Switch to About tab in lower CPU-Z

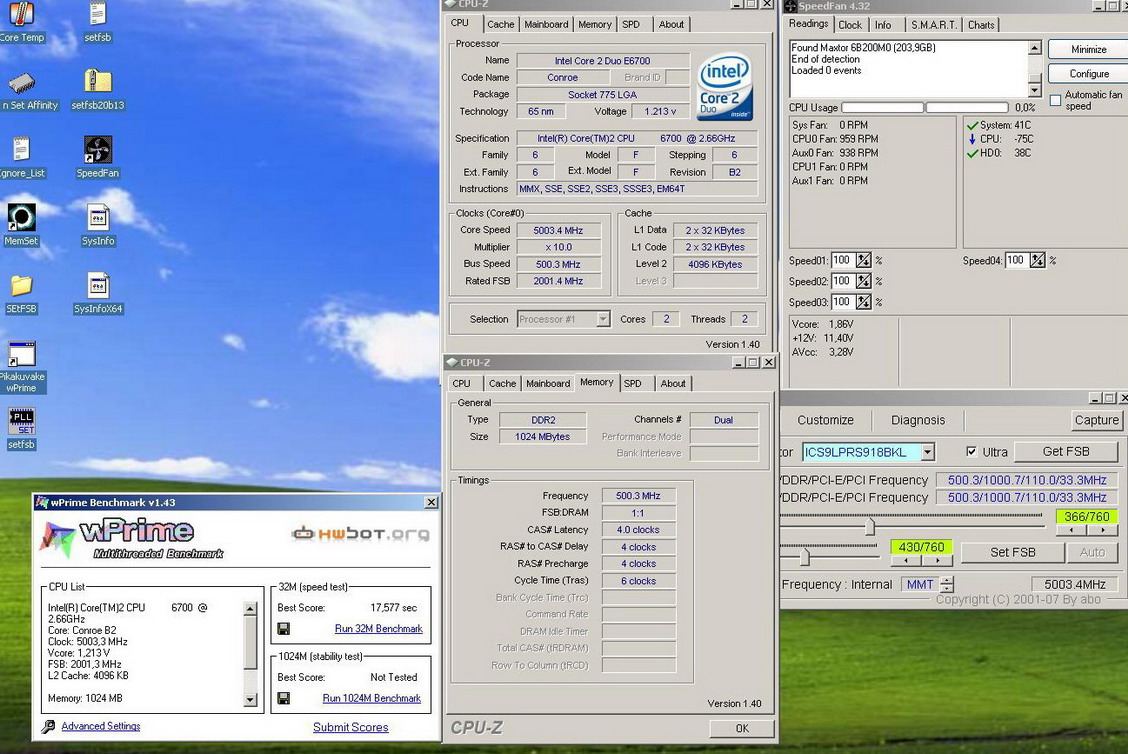click(673, 384)
